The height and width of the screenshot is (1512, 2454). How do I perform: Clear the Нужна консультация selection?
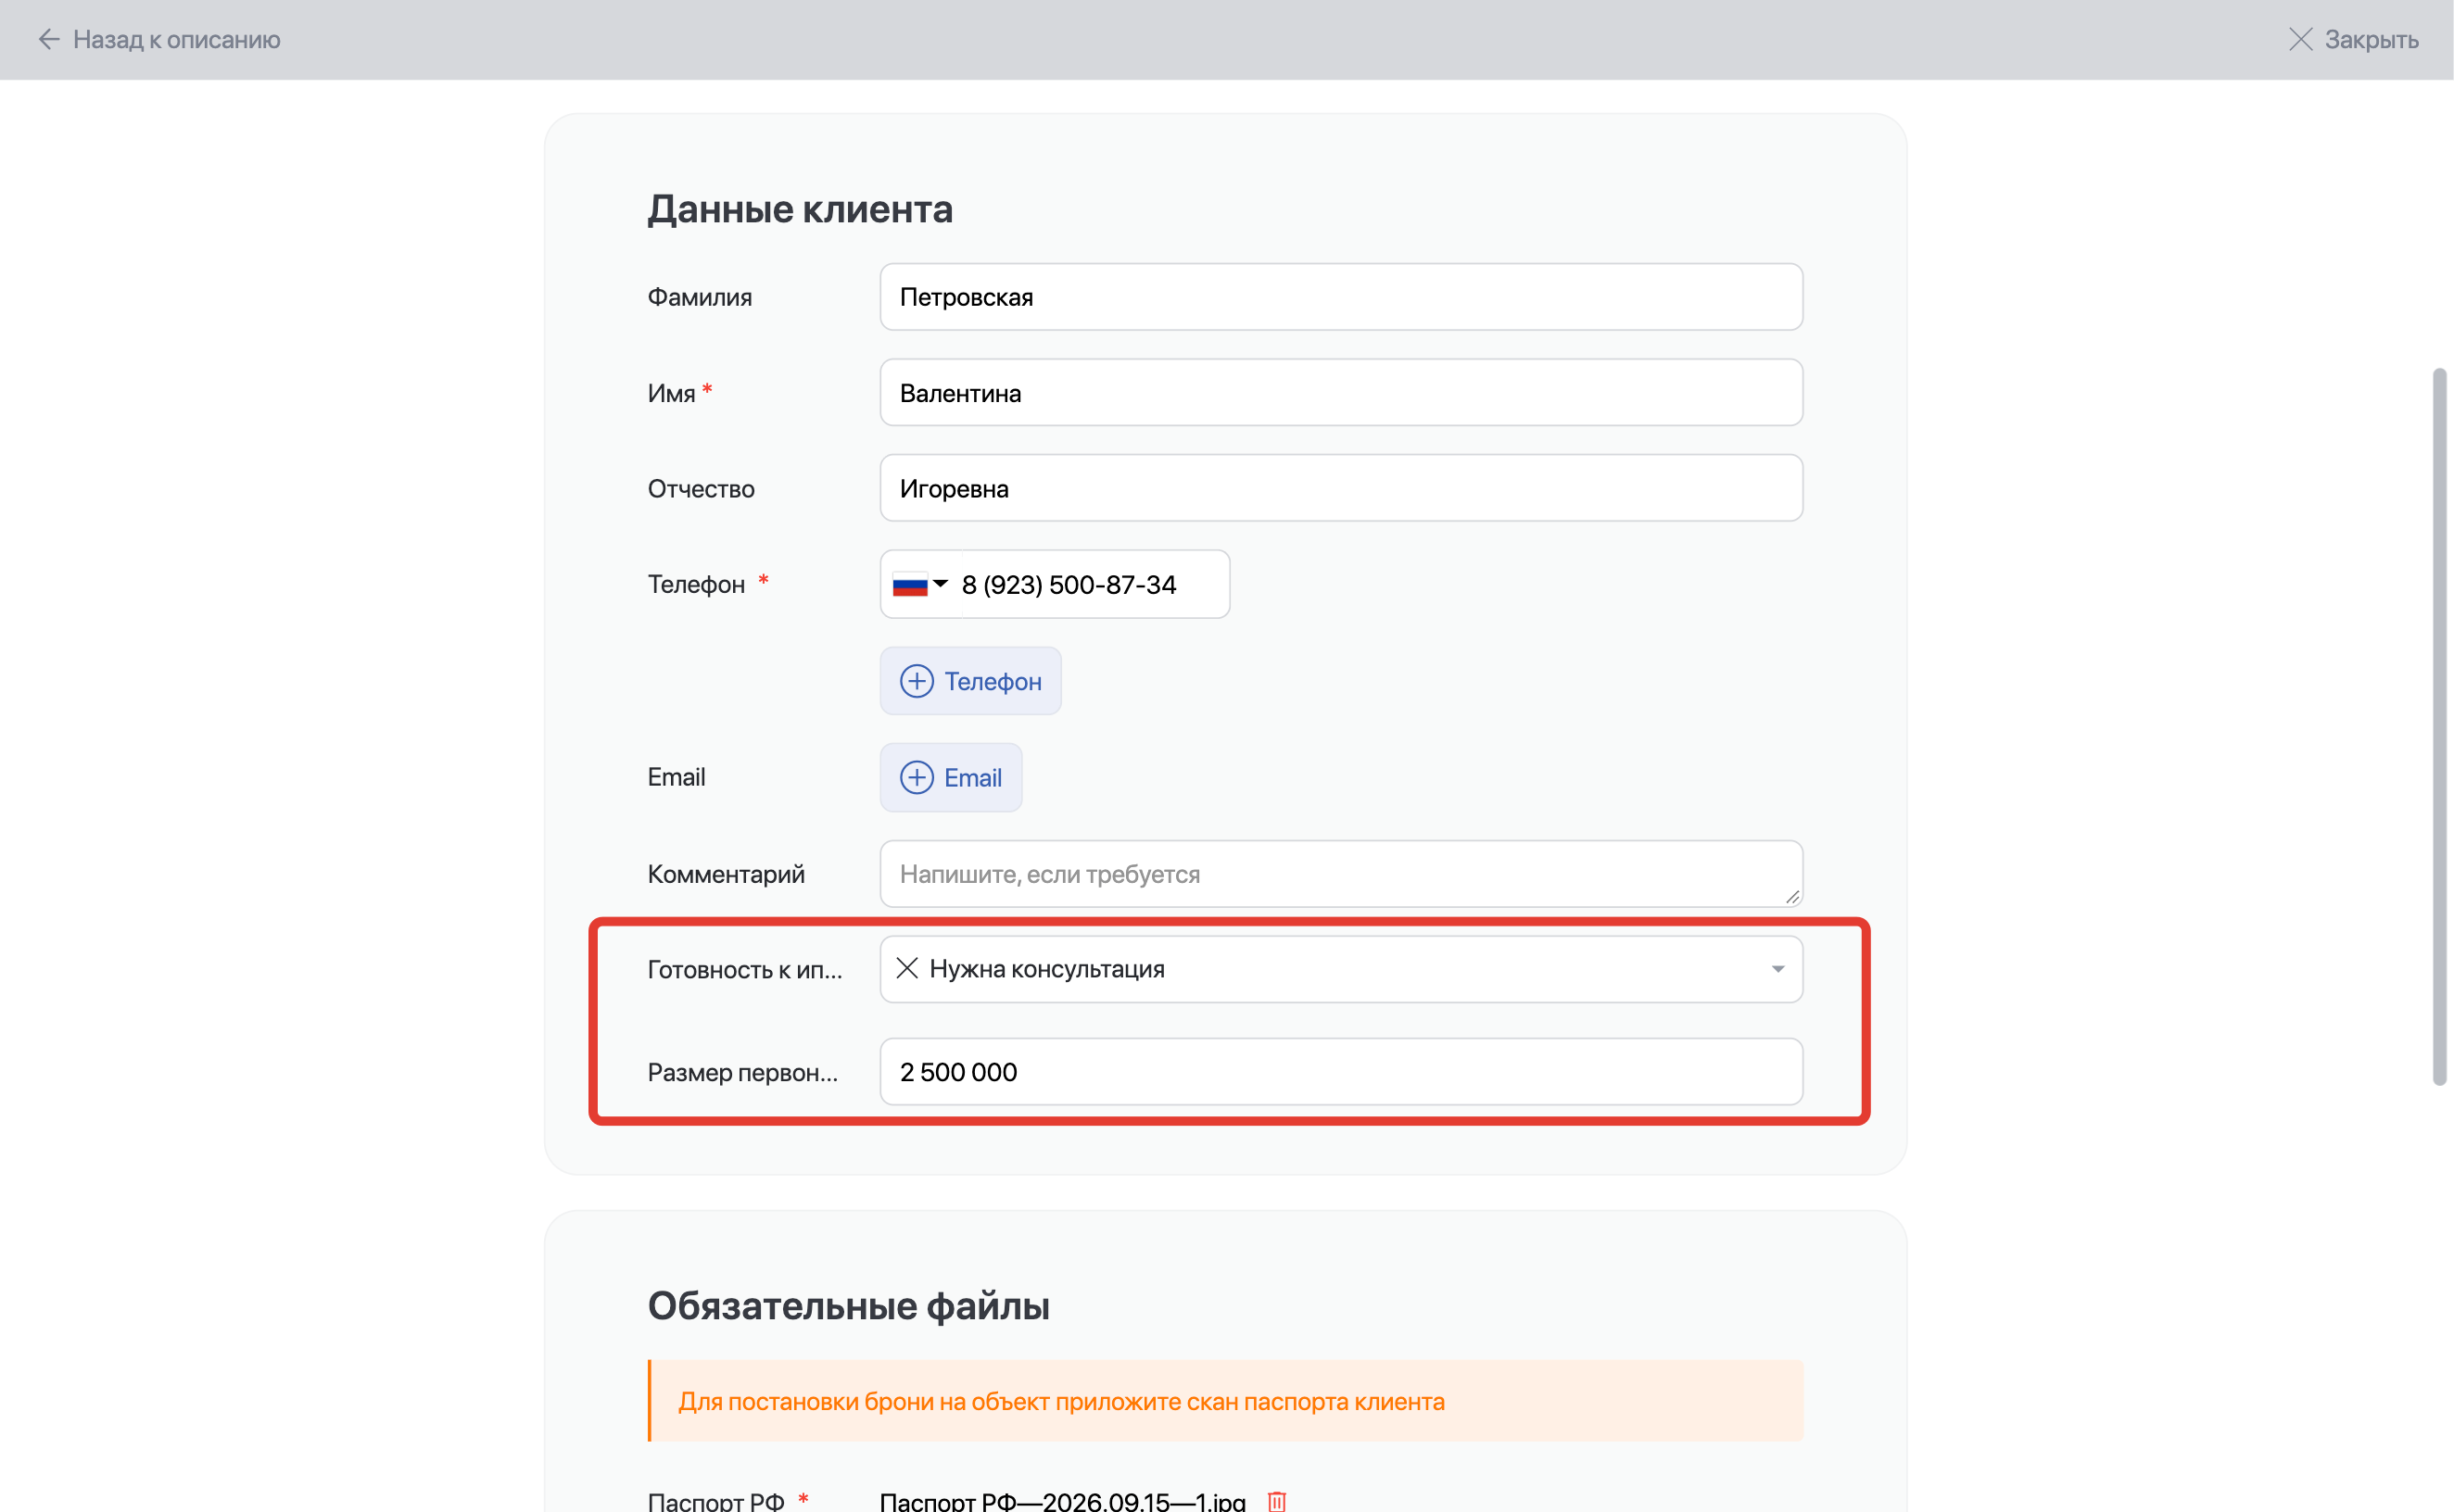(906, 968)
